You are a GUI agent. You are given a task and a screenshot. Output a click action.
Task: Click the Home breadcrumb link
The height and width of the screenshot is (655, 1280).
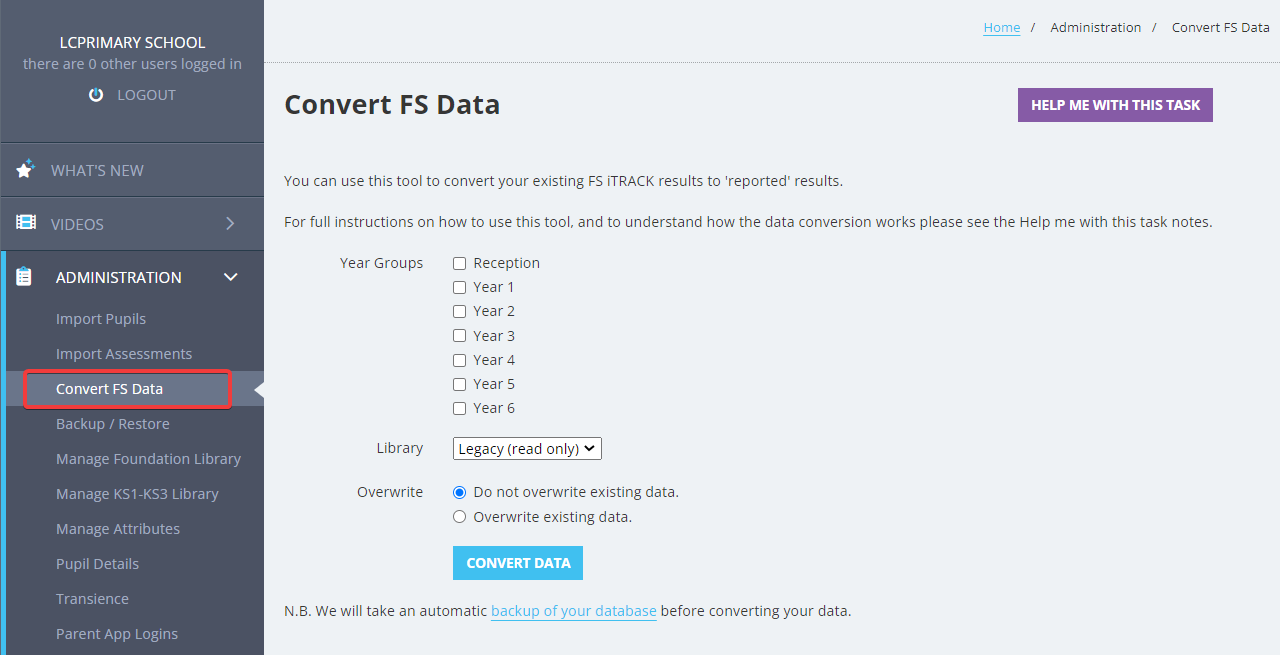[x=1002, y=28]
